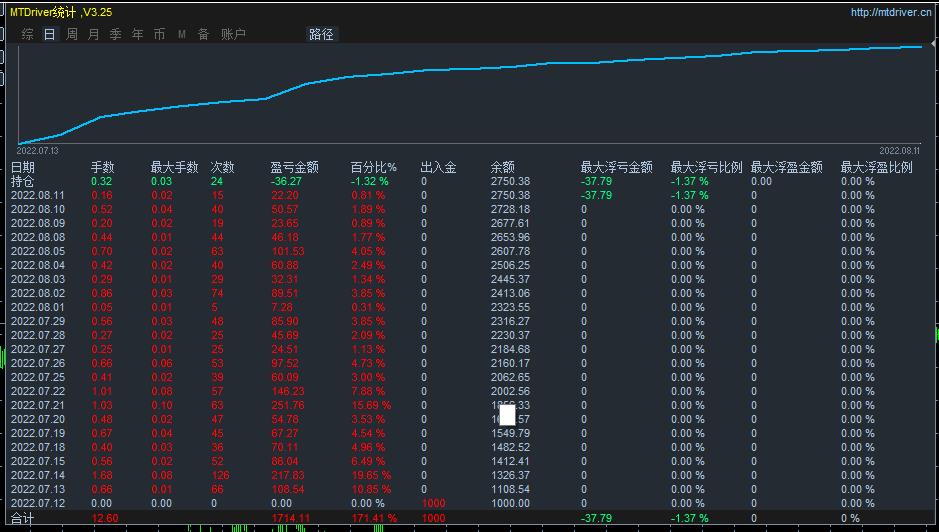Switch to the 季 quarterly tab
Image resolution: width=939 pixels, height=532 pixels.
pyautogui.click(x=116, y=34)
